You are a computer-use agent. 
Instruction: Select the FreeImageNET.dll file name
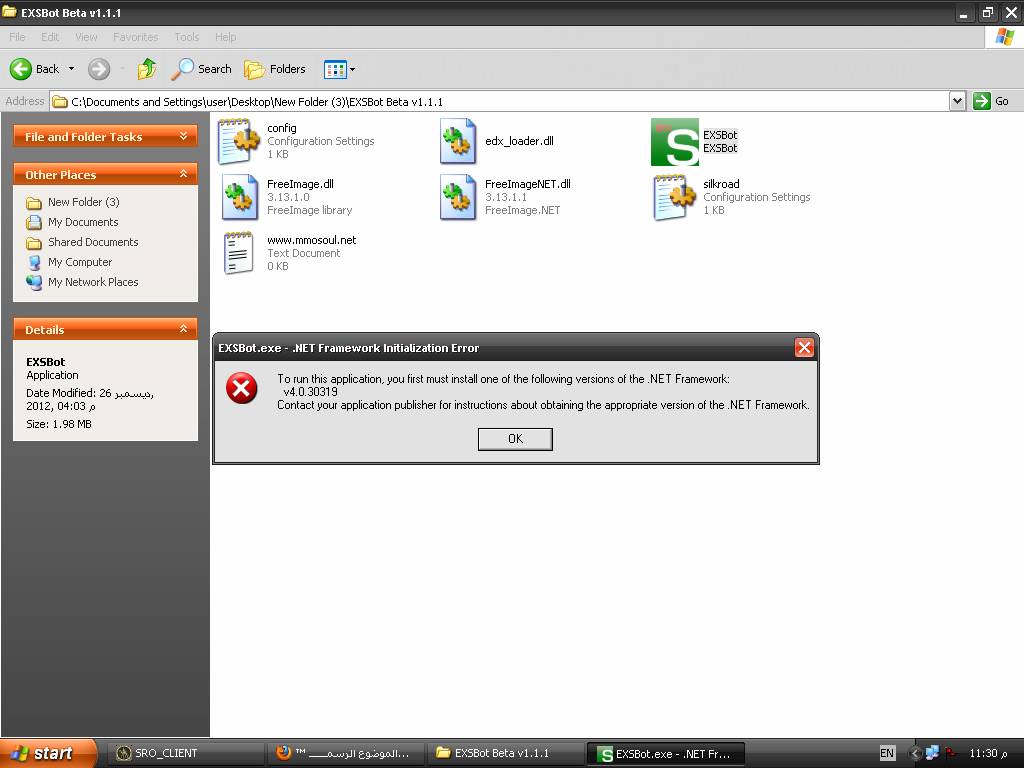point(528,184)
